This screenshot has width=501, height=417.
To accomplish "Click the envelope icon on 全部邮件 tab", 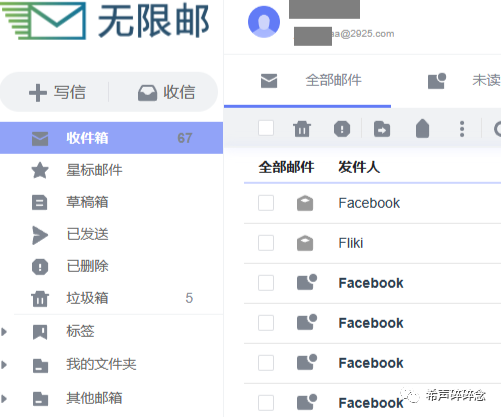I will 269,81.
